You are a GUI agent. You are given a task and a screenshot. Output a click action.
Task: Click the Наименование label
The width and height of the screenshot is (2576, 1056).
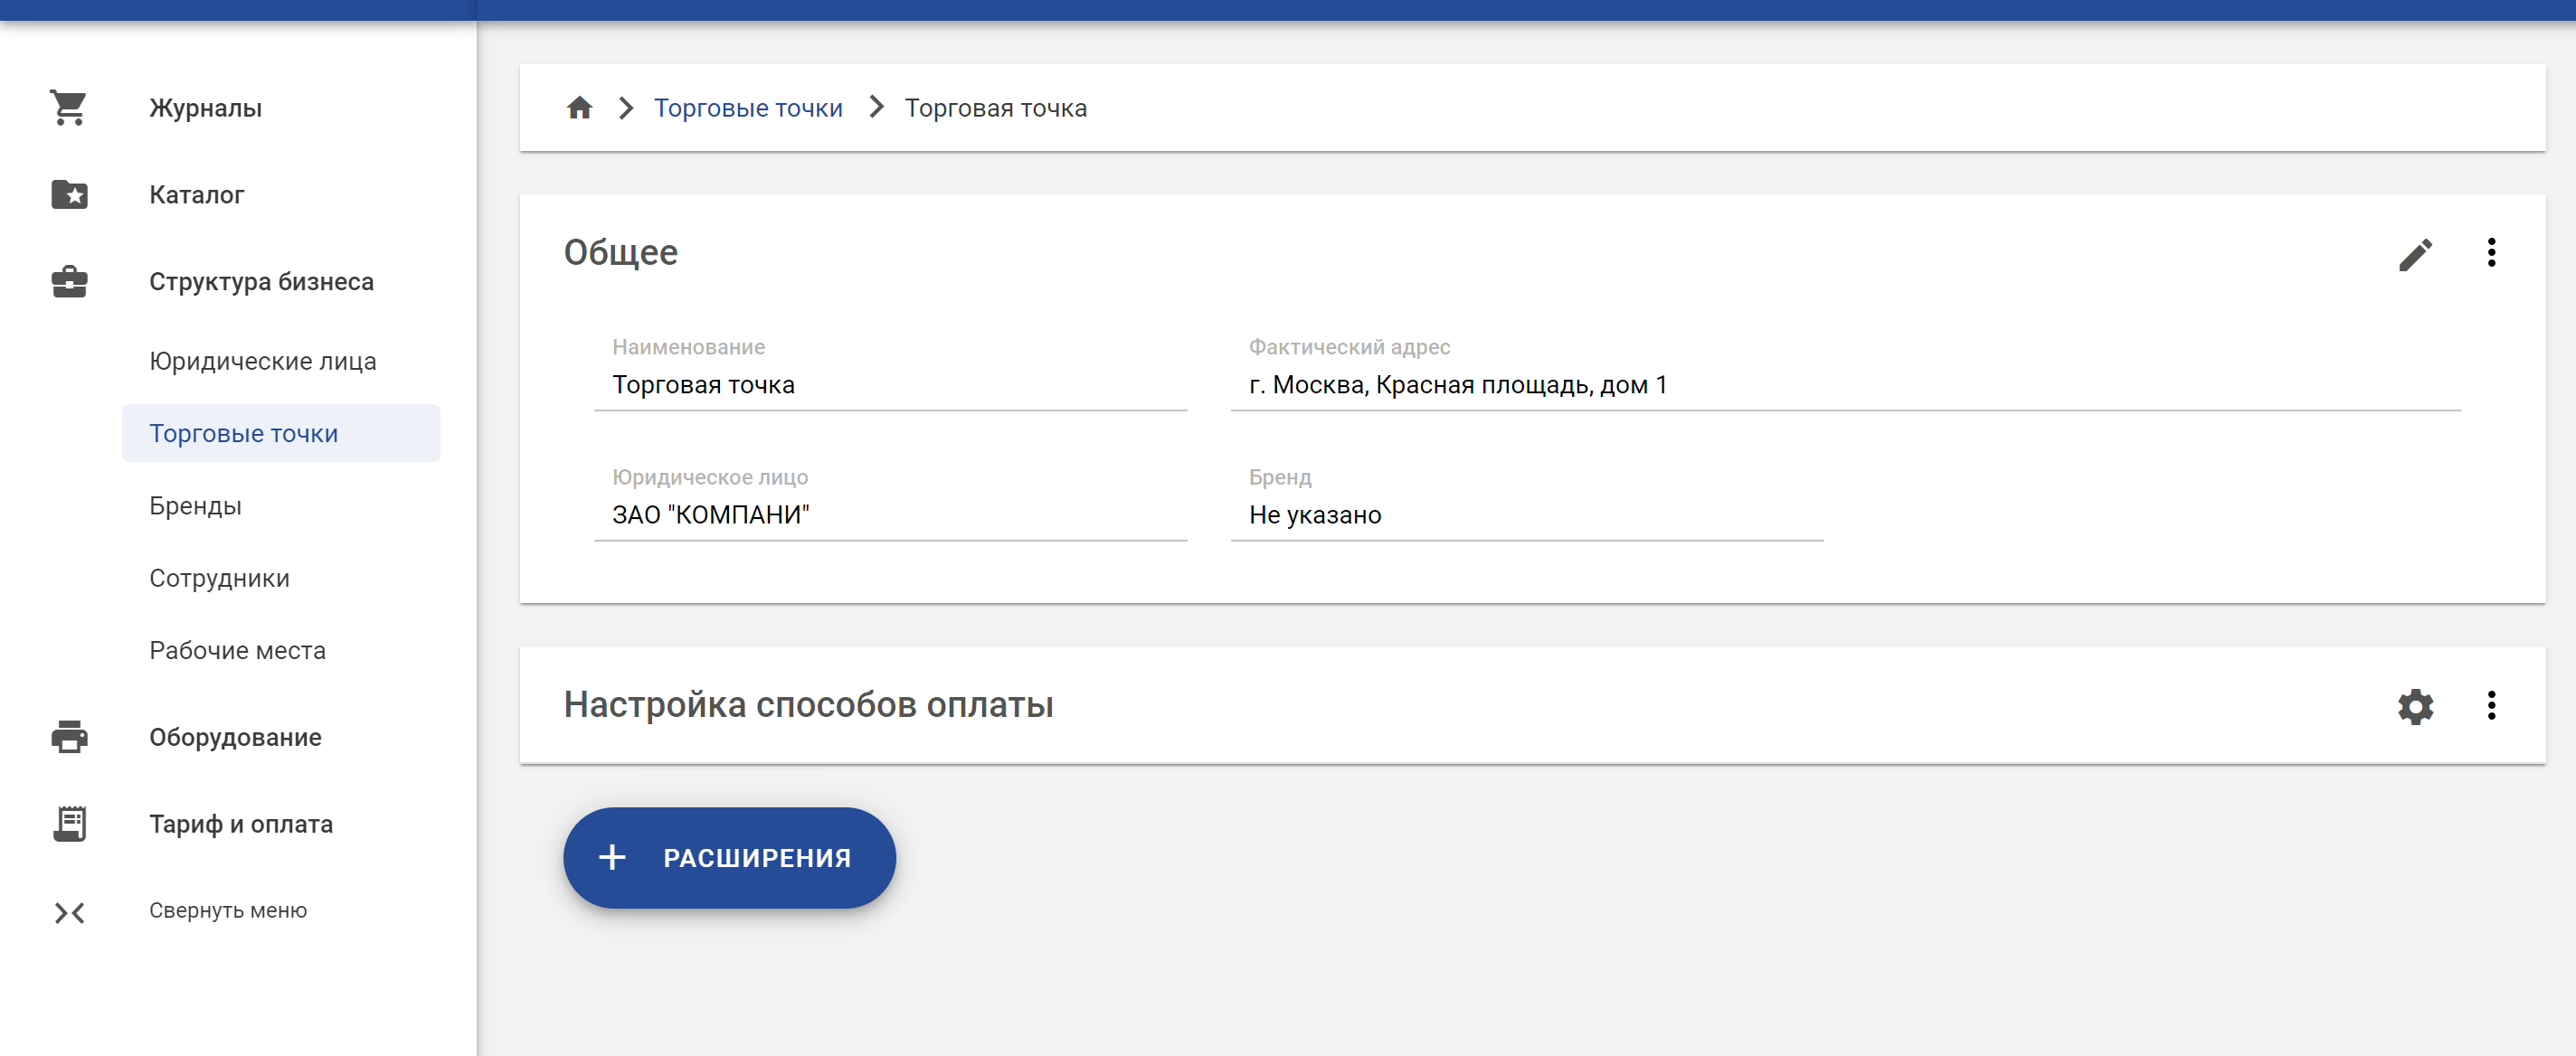coord(688,347)
